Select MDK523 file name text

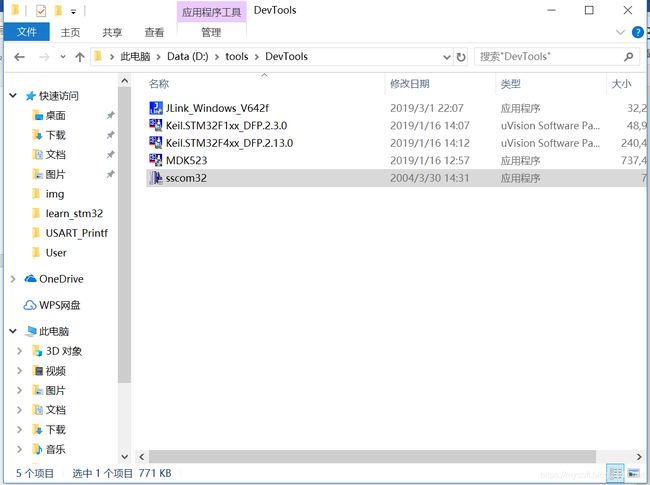coord(186,160)
